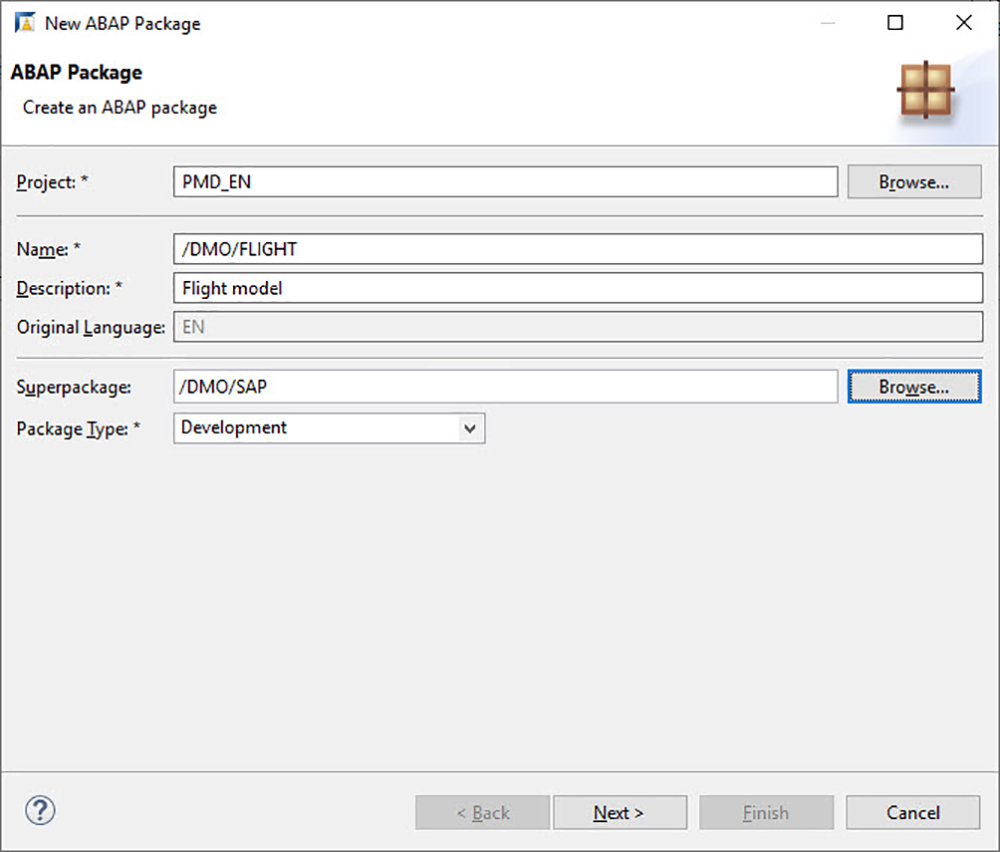This screenshot has width=1000, height=852.
Task: Cancel the package creation wizard
Action: [x=912, y=812]
